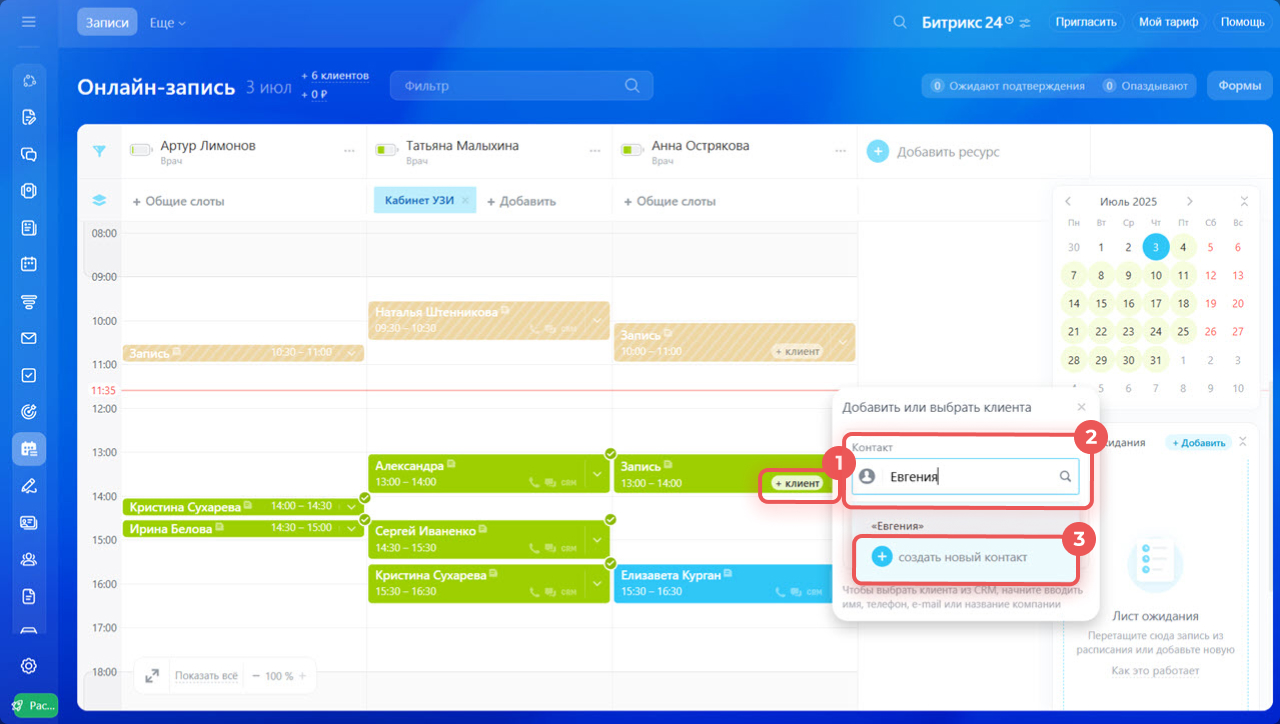This screenshot has height=724, width=1280.
Task: Open chevron on Кристина Сухарева 15:30 booking
Action: point(597,583)
